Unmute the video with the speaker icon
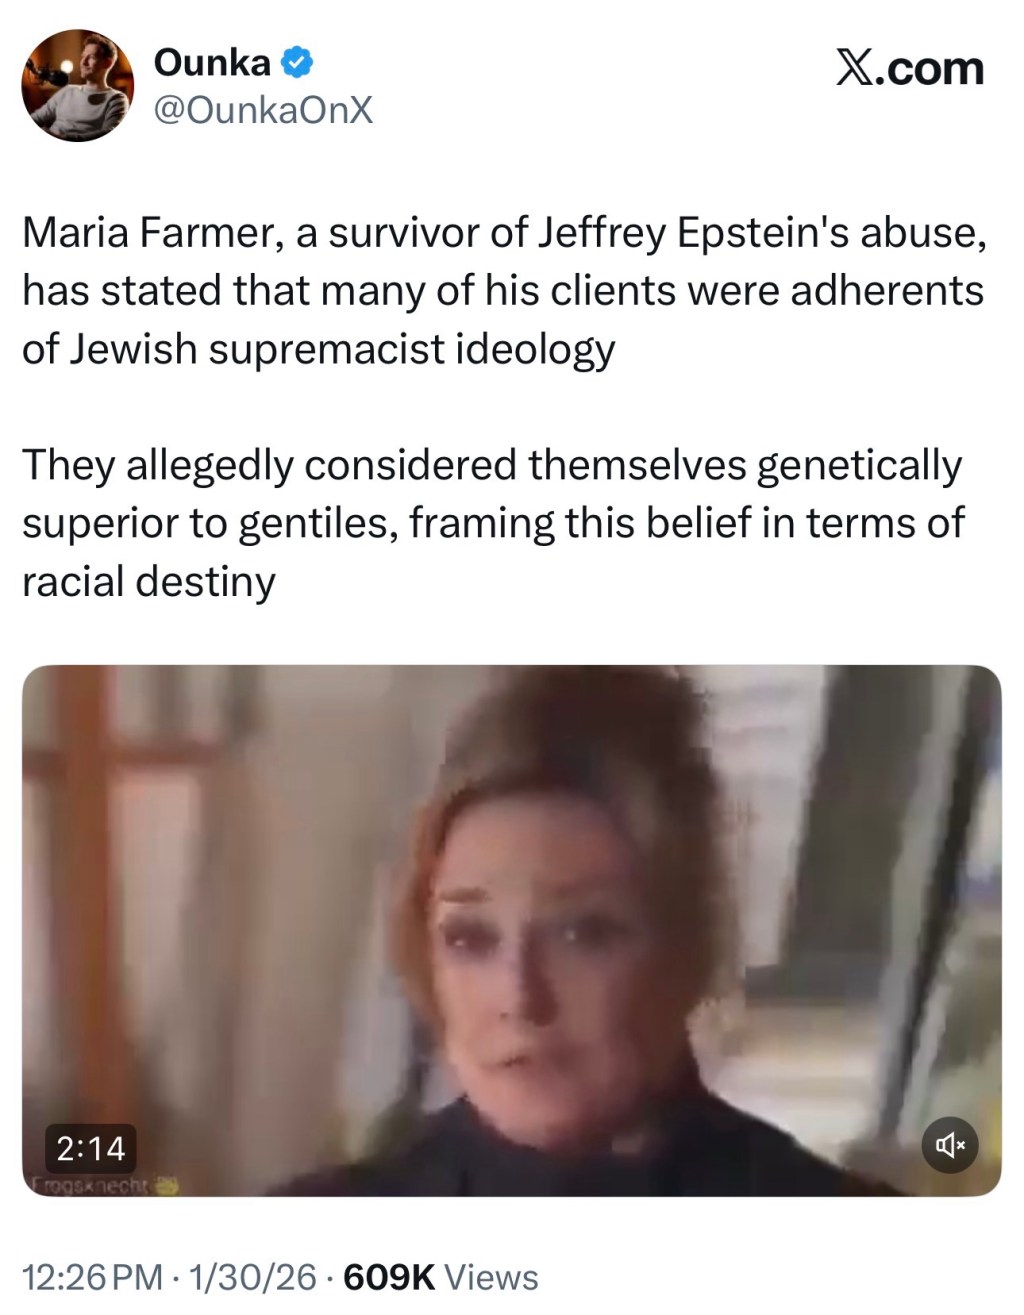This screenshot has height=1315, width=1024. [949, 1145]
